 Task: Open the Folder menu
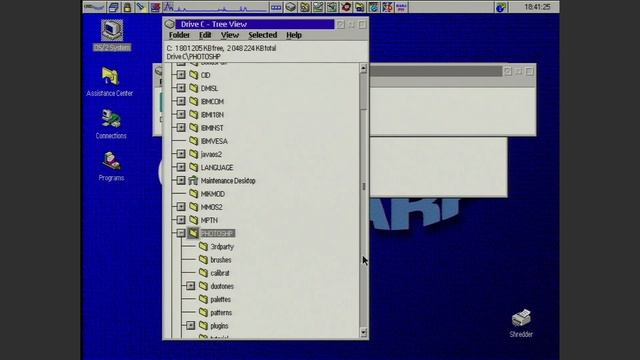[x=179, y=35]
